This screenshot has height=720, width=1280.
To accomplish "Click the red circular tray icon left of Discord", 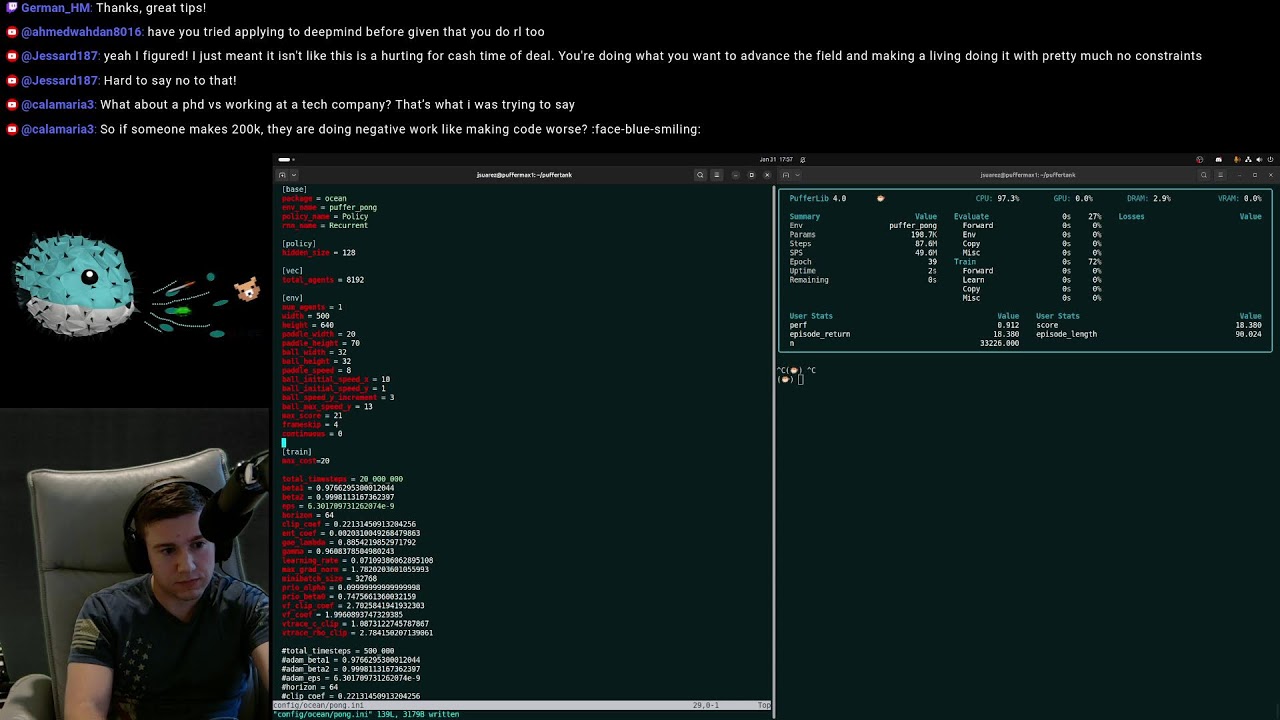I will (1200, 159).
